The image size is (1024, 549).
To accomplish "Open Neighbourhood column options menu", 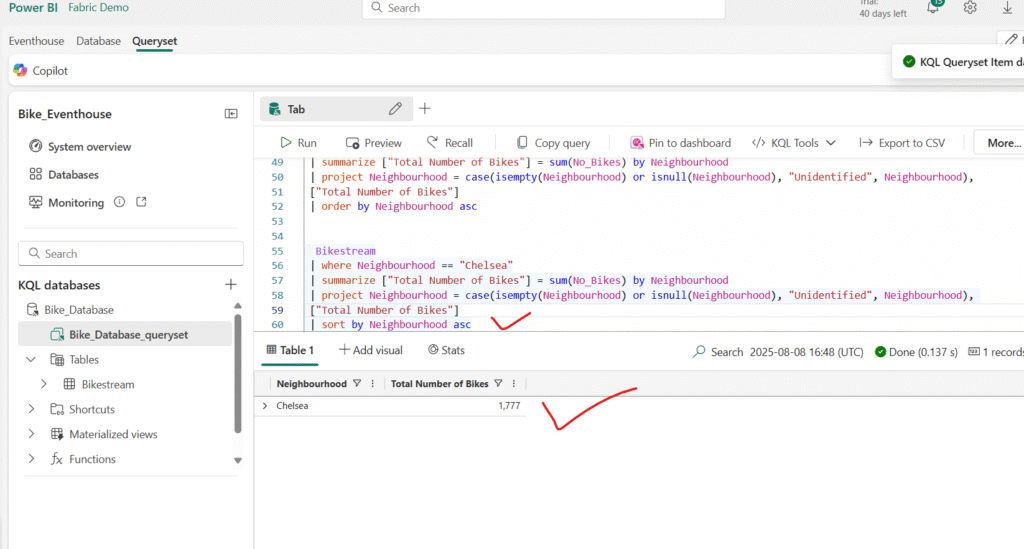I will tap(373, 383).
